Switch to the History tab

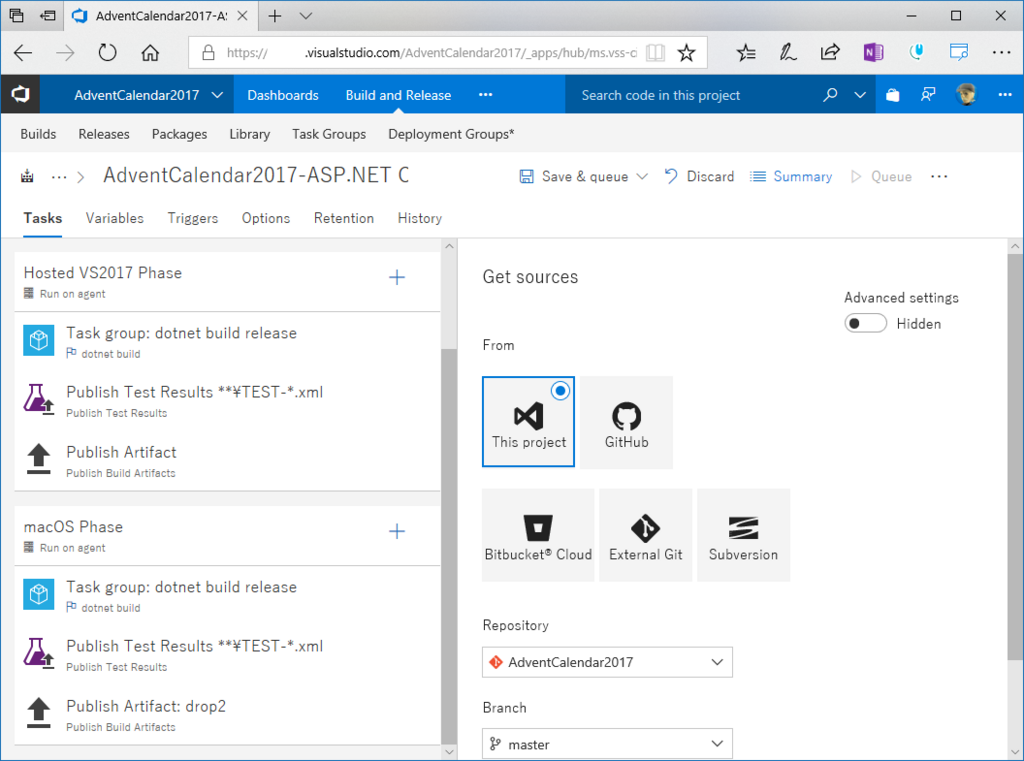coord(419,218)
